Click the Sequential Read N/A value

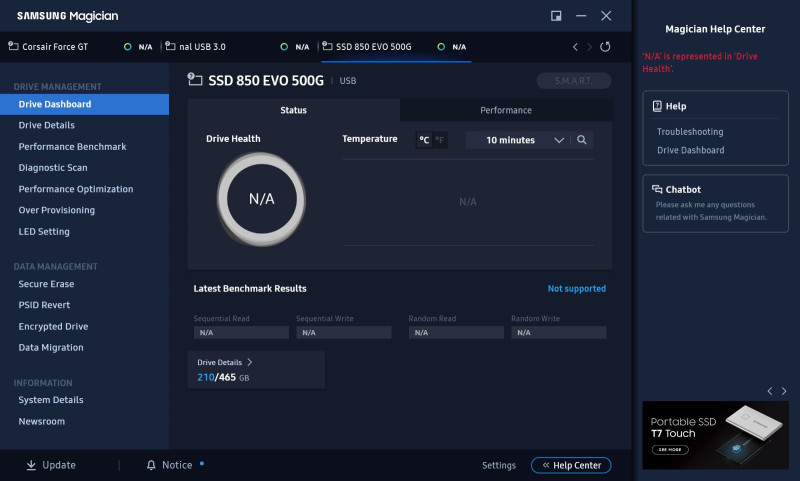(x=241, y=333)
